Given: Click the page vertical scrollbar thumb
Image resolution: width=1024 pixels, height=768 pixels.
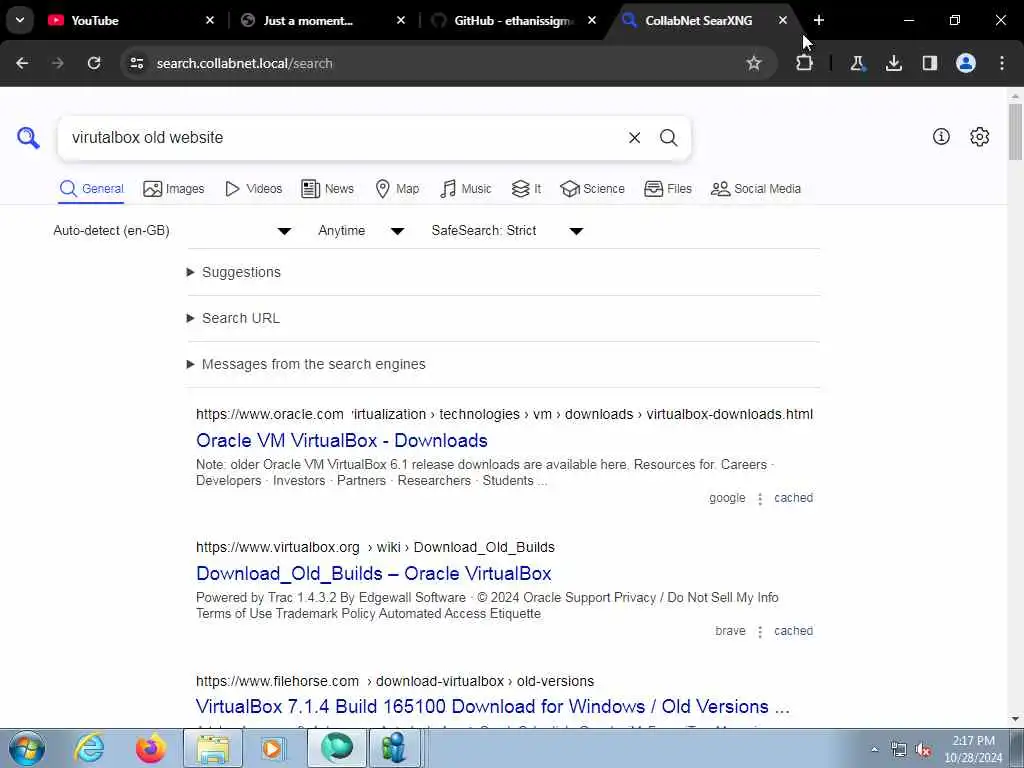Looking at the screenshot, I should click(1015, 131).
